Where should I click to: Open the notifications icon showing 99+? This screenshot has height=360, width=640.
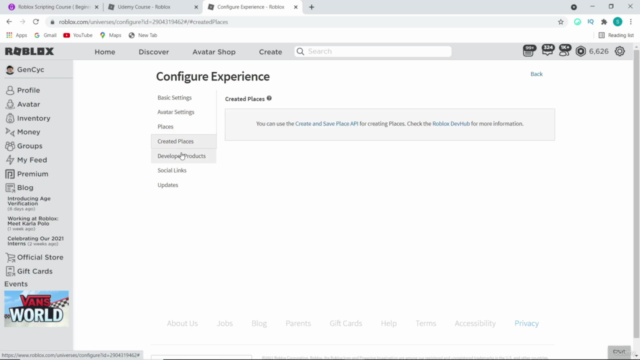pyautogui.click(x=529, y=51)
